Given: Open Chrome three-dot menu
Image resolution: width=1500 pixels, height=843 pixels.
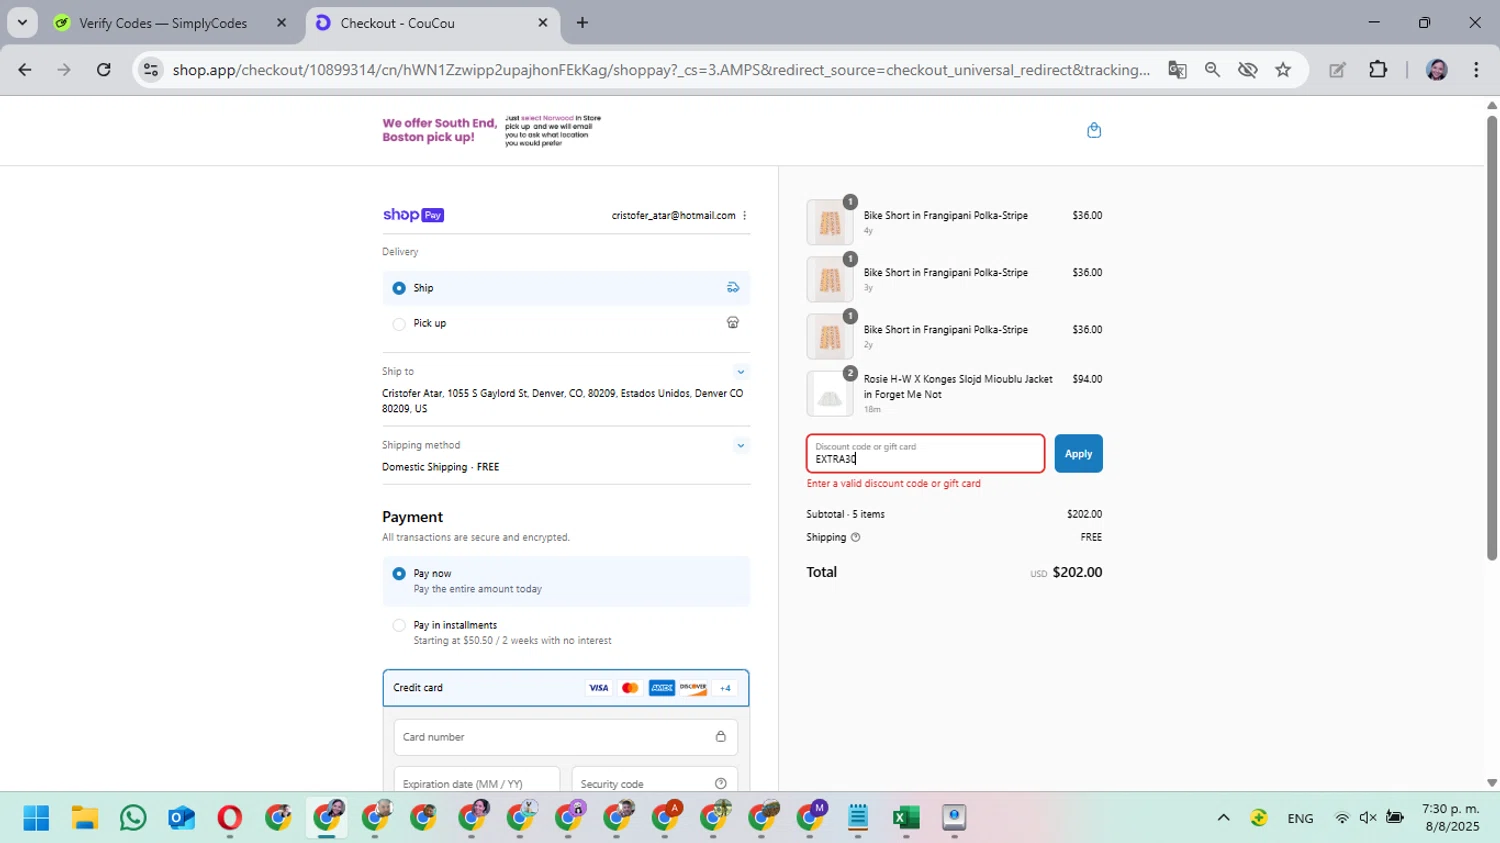Looking at the screenshot, I should click(x=1476, y=70).
